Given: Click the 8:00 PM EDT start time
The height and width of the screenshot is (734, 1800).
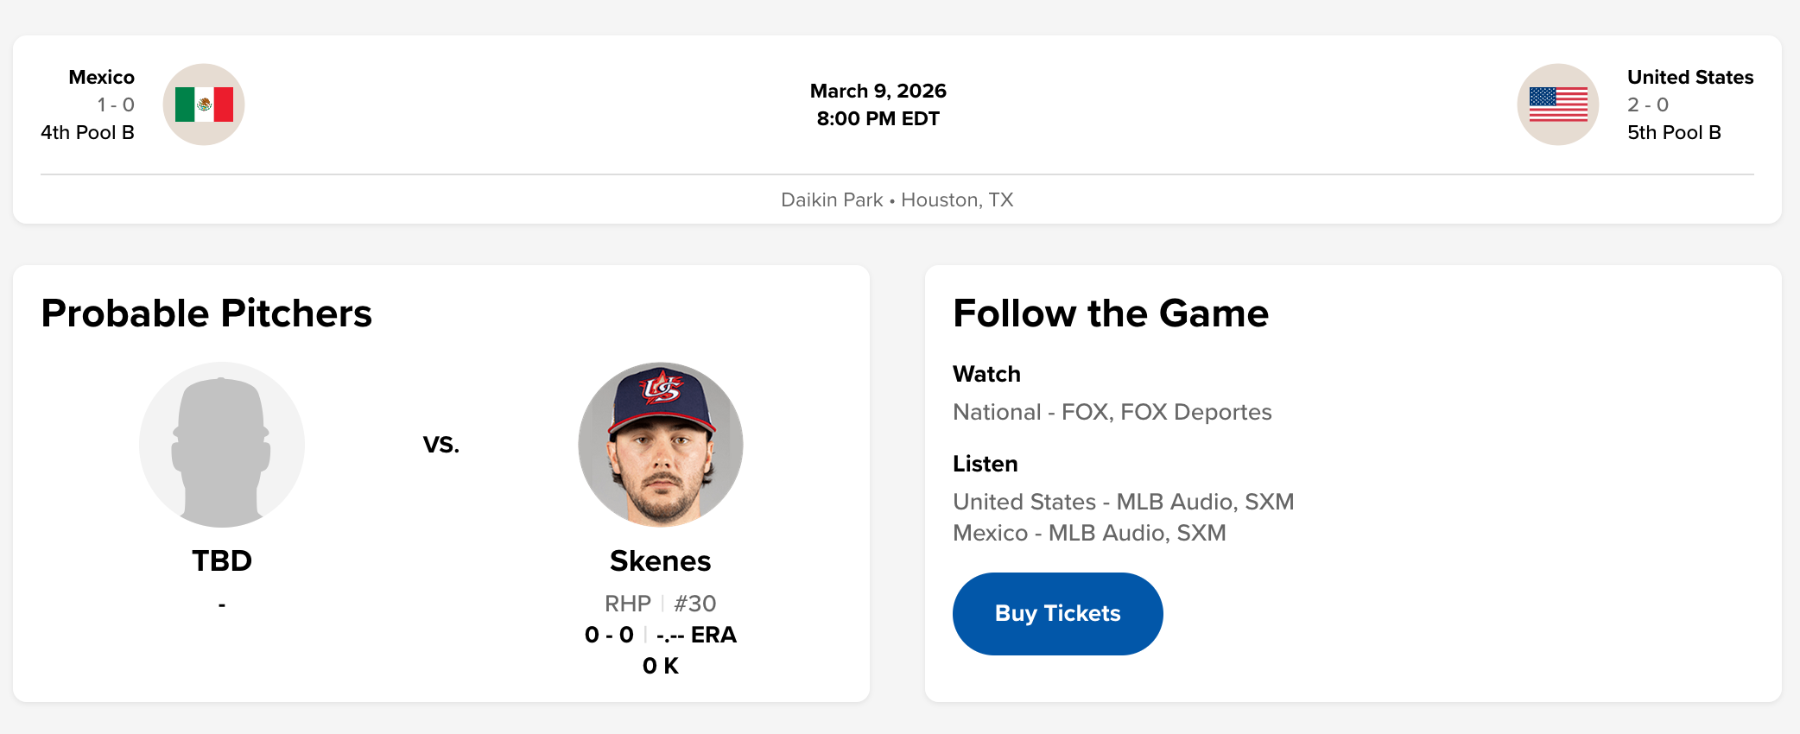Looking at the screenshot, I should click(878, 119).
